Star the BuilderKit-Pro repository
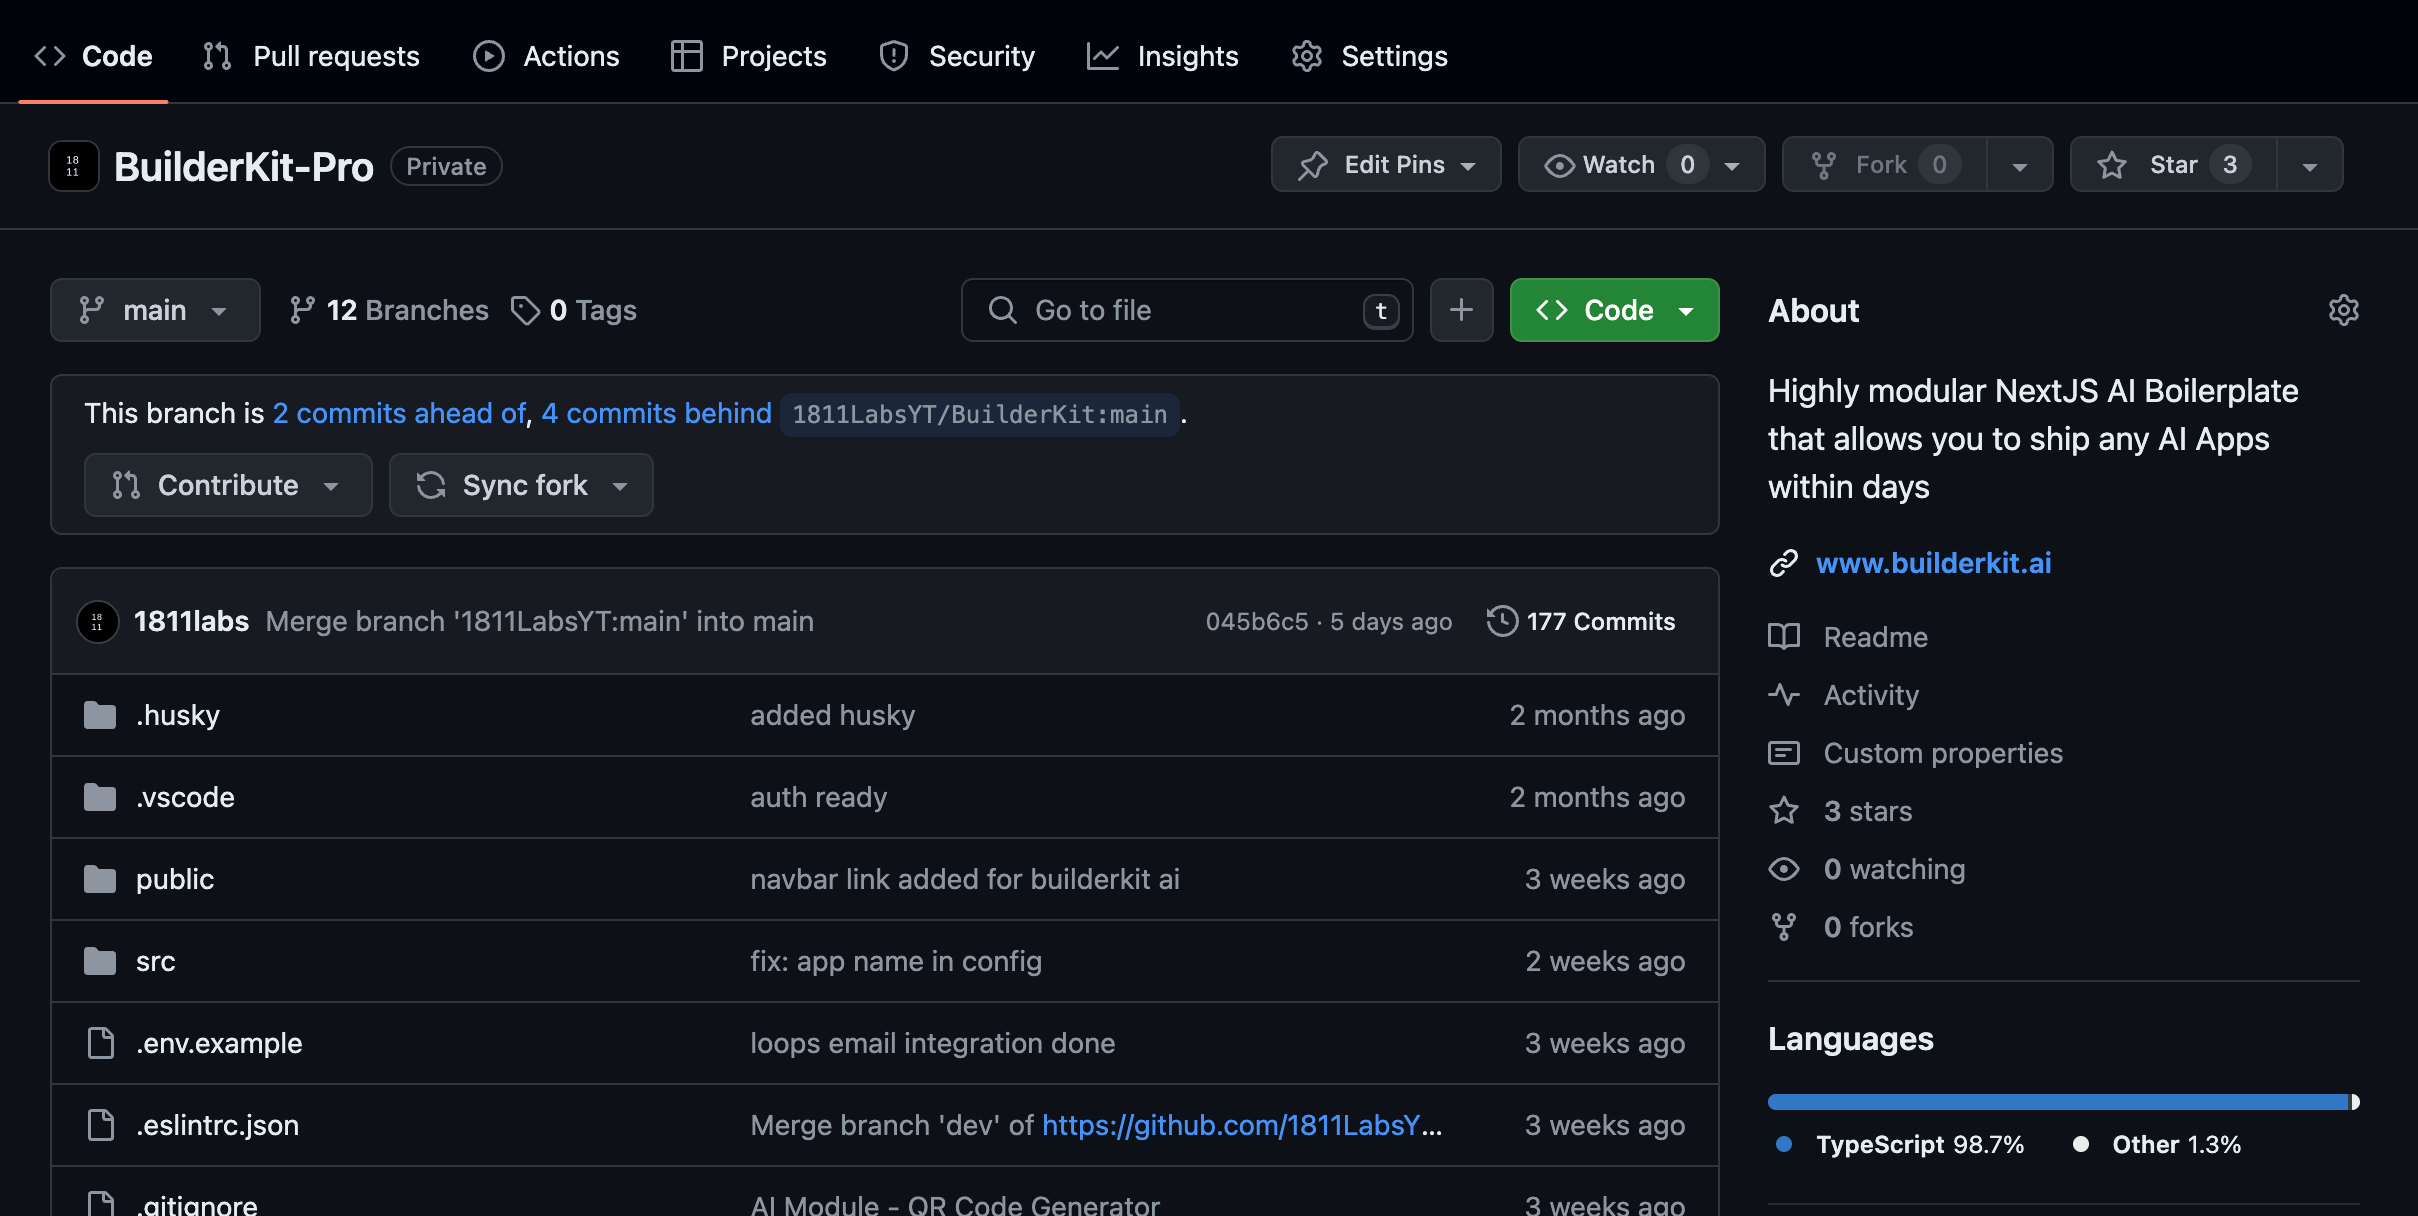Screen dimensions: 2418x1216 pyautogui.click(x=2172, y=165)
